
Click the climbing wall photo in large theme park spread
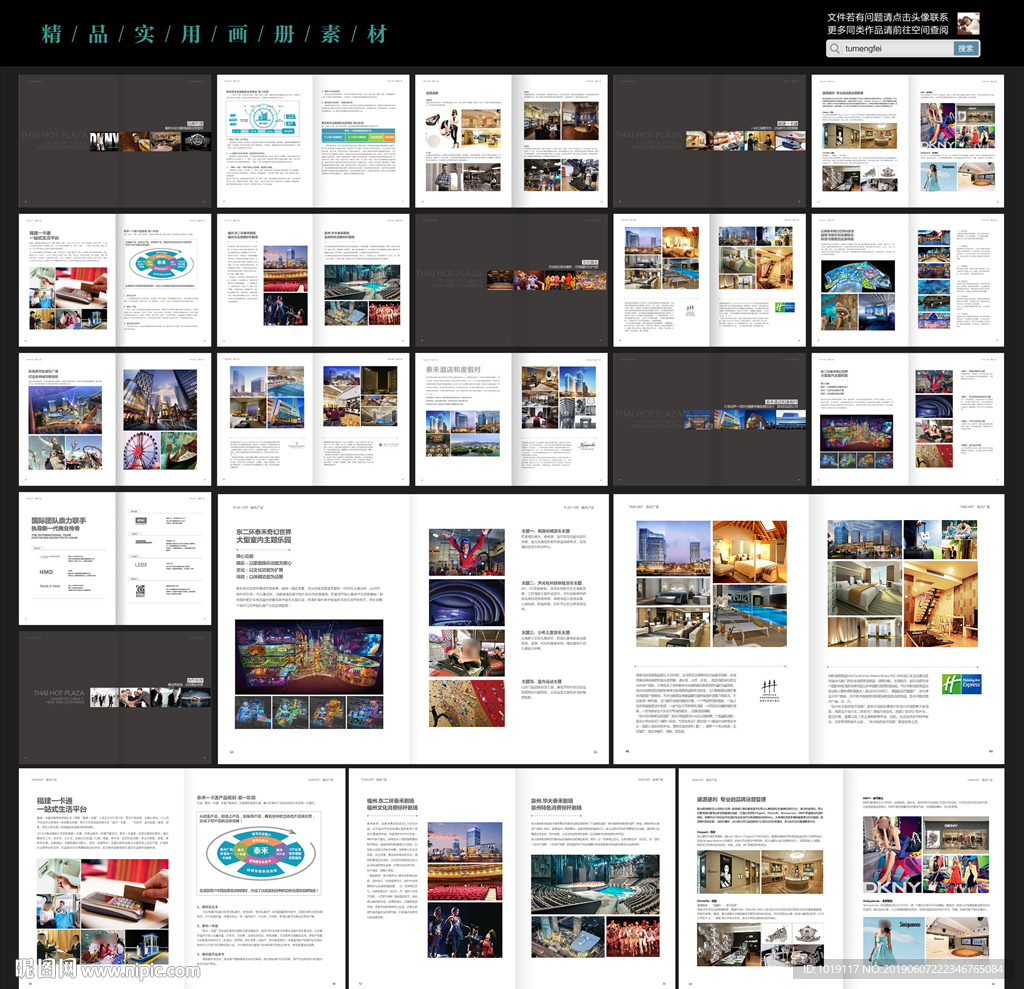(467, 704)
